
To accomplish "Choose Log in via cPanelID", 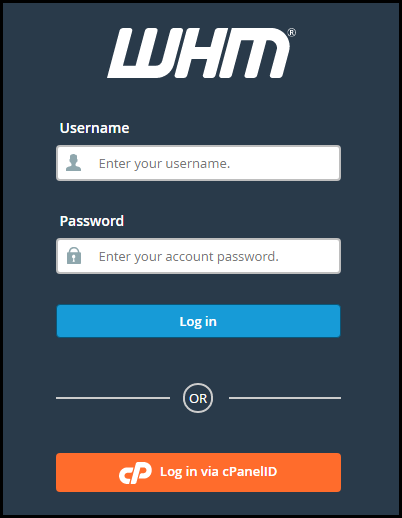I will coord(199,472).
